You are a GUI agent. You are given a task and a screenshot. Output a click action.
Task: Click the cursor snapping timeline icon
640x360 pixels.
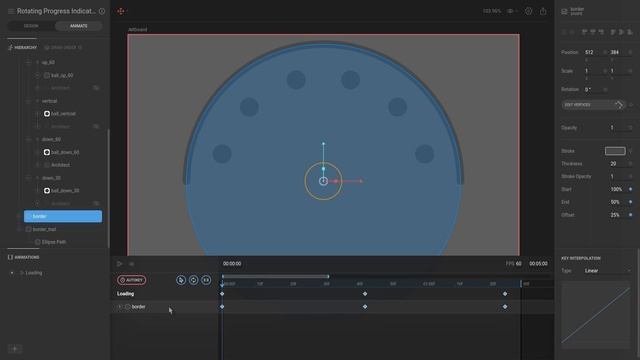click(x=181, y=280)
